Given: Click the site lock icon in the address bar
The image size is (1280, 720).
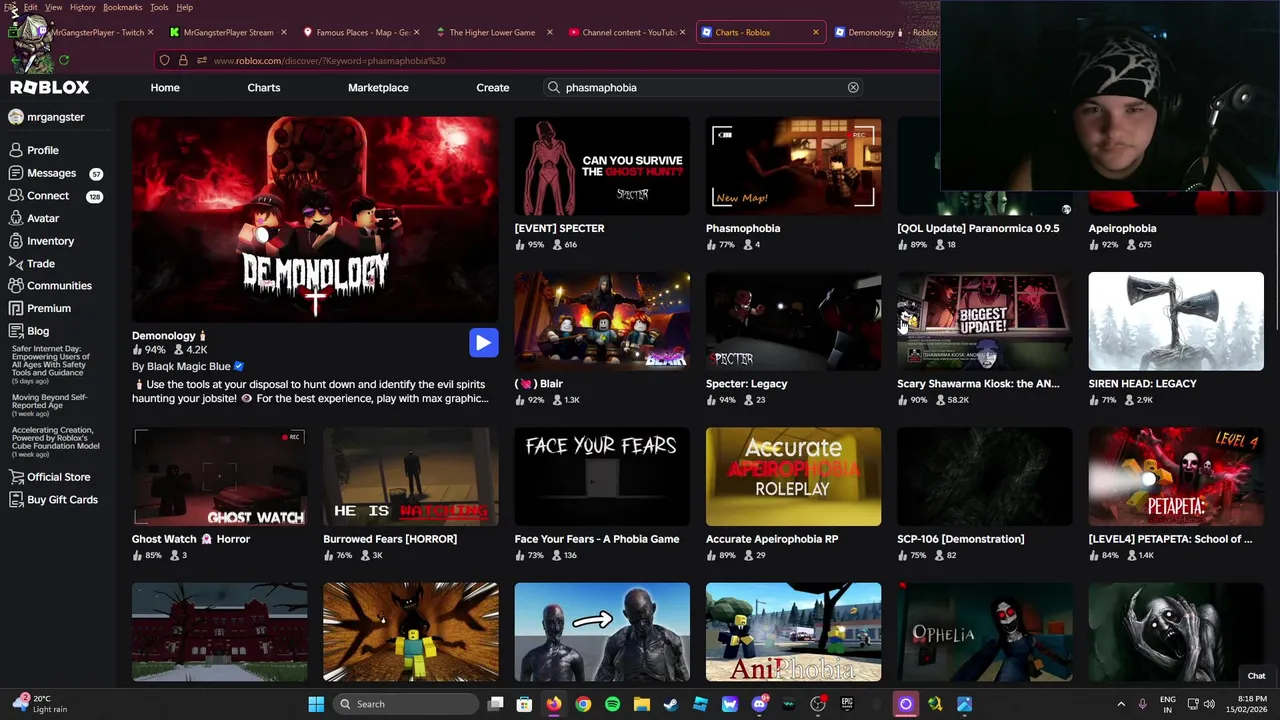Looking at the screenshot, I should point(182,60).
